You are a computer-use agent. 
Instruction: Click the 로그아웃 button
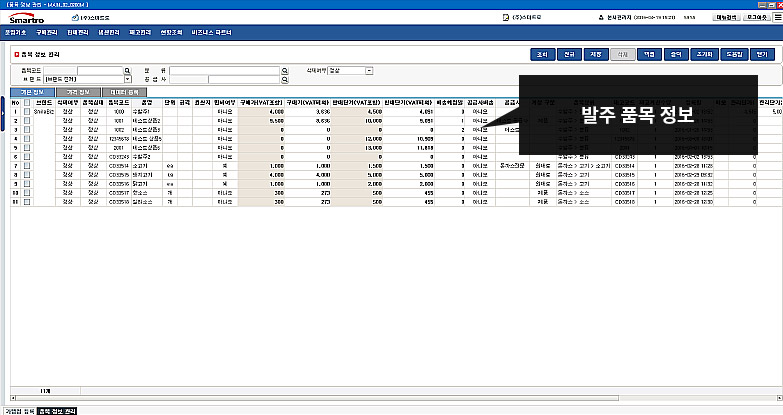point(757,17)
